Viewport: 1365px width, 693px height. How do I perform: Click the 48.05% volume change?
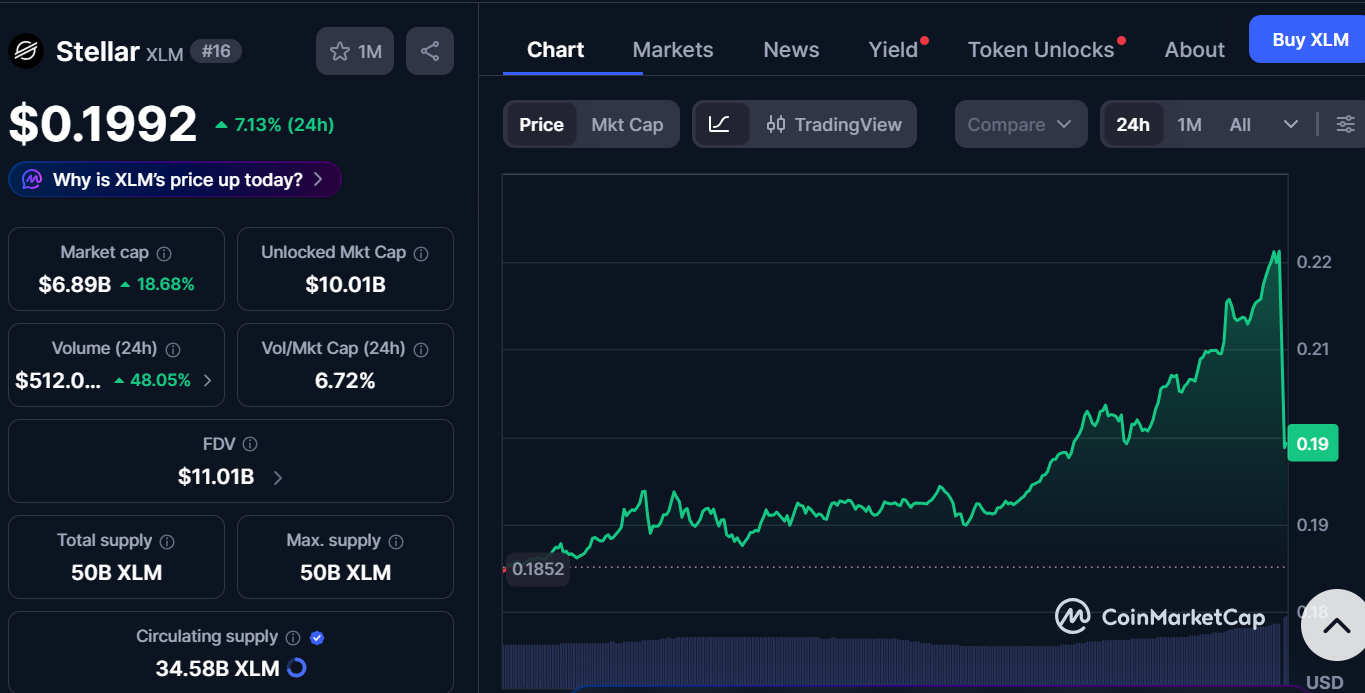pos(153,380)
